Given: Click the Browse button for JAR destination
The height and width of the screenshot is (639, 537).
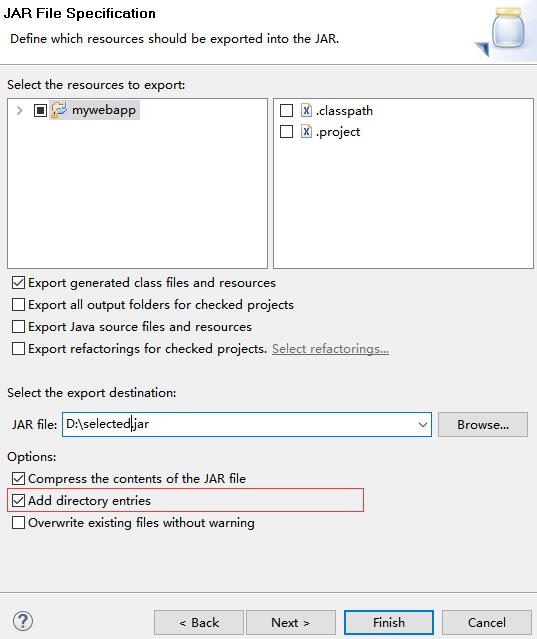Looking at the screenshot, I should [x=483, y=425].
